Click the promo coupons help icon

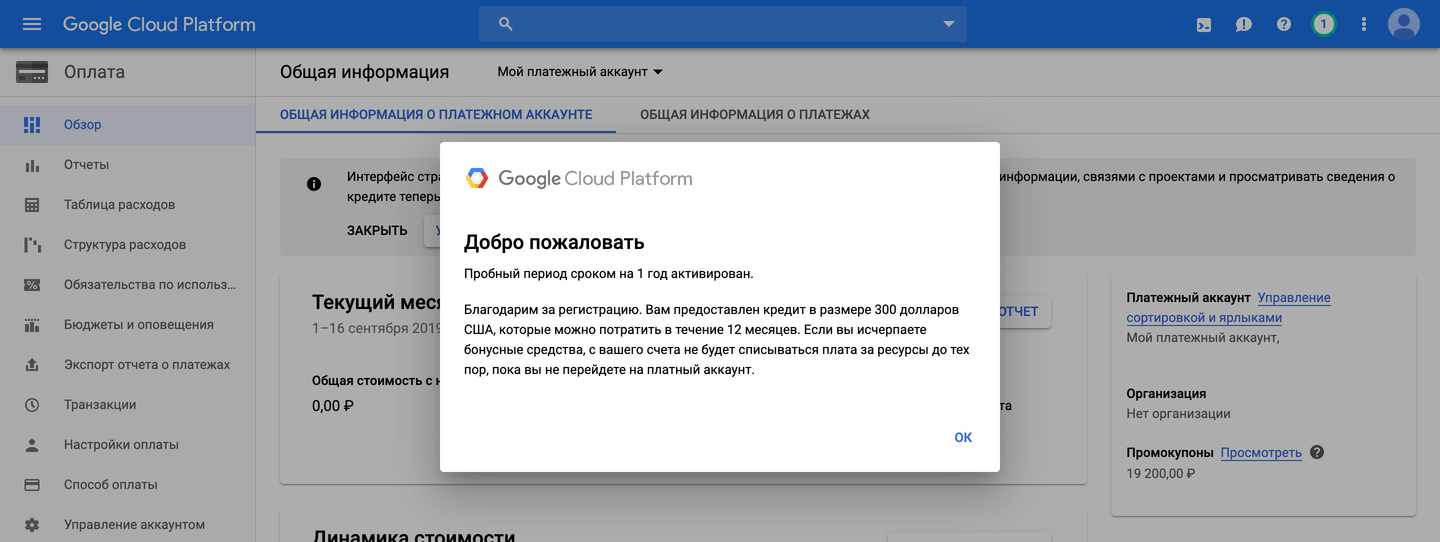pos(1317,452)
